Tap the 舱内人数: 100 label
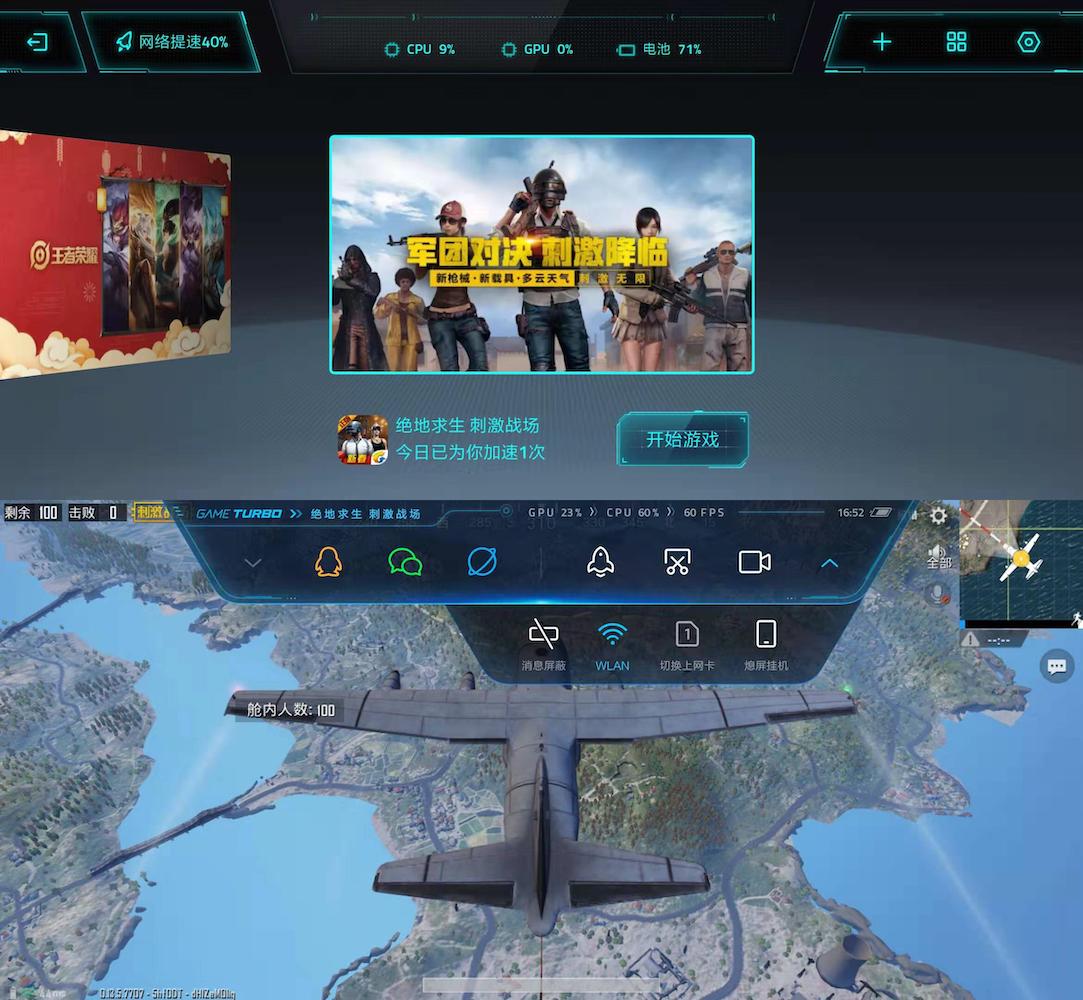 click(291, 709)
